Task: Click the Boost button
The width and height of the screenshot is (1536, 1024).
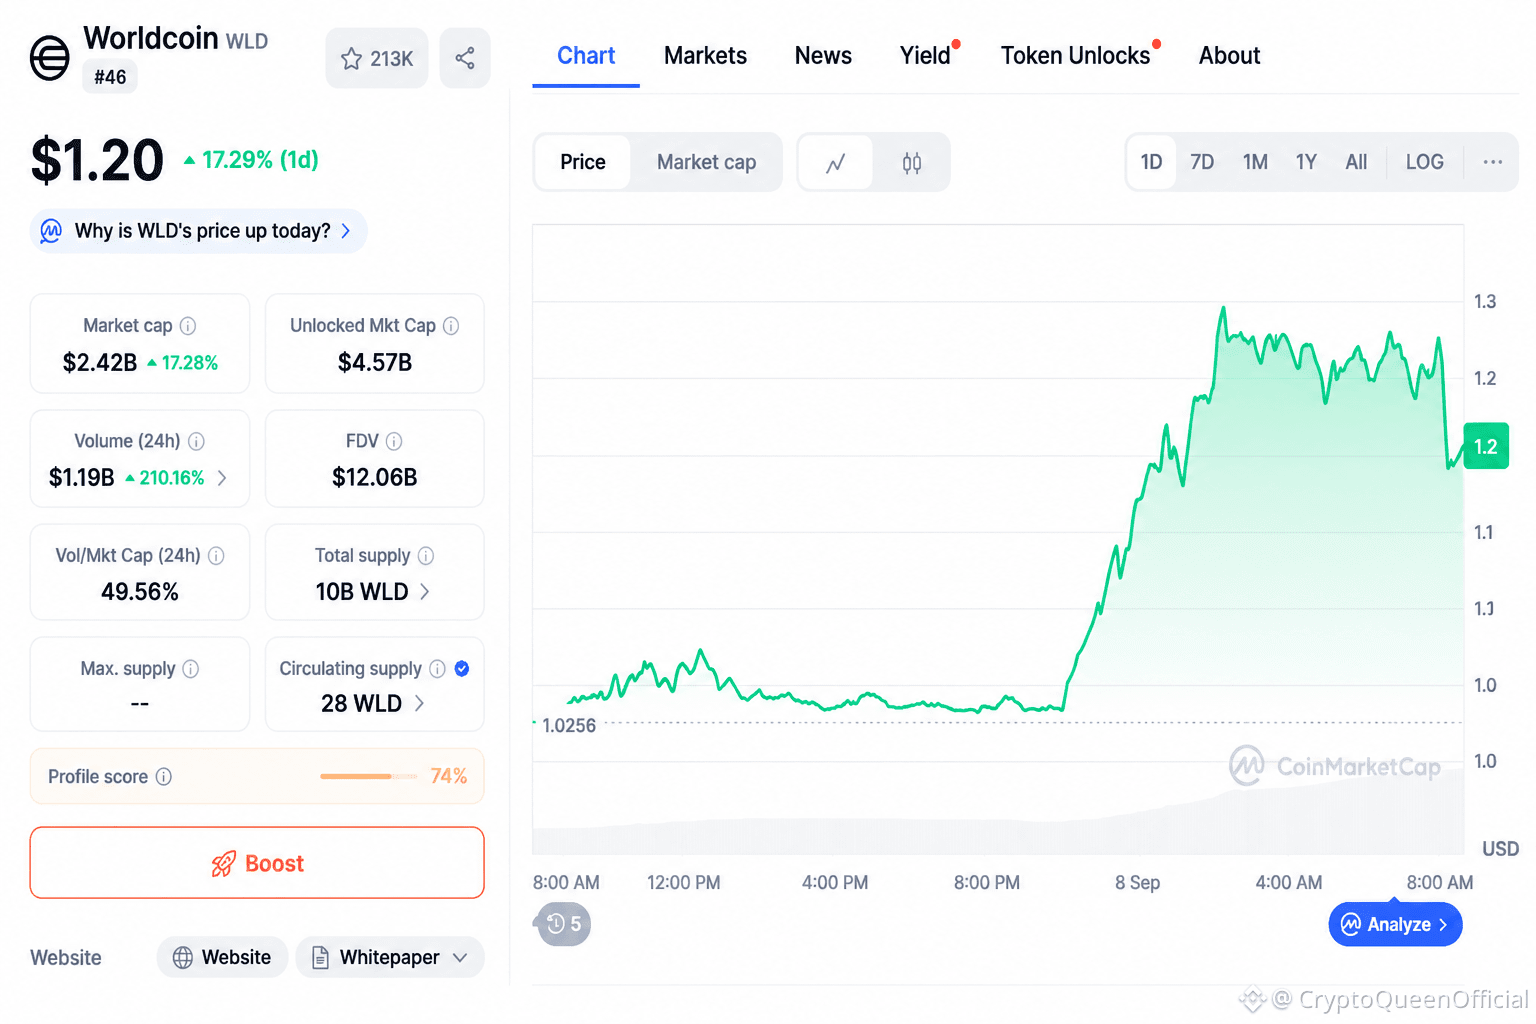Action: tap(257, 863)
